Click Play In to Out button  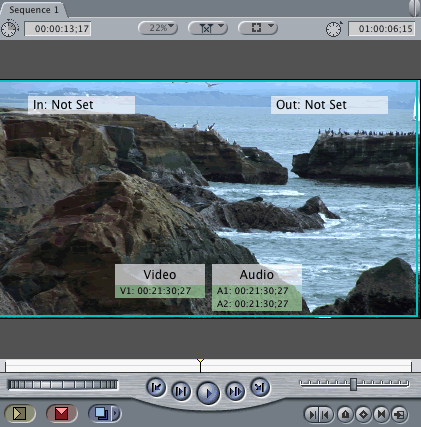tap(181, 391)
